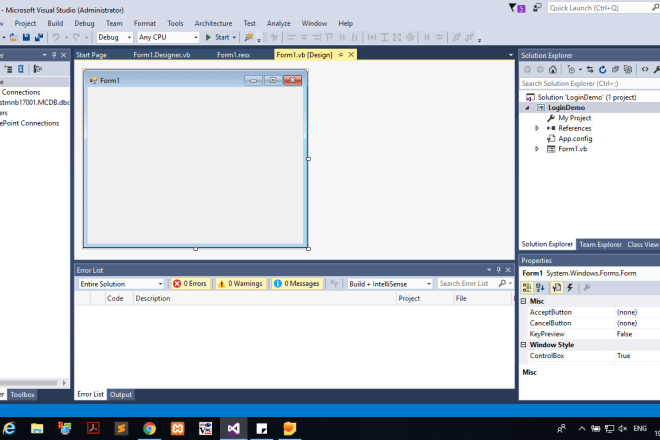Screen dimensions: 660x440
Task: Click the Show All Files icon
Action: tap(628, 69)
